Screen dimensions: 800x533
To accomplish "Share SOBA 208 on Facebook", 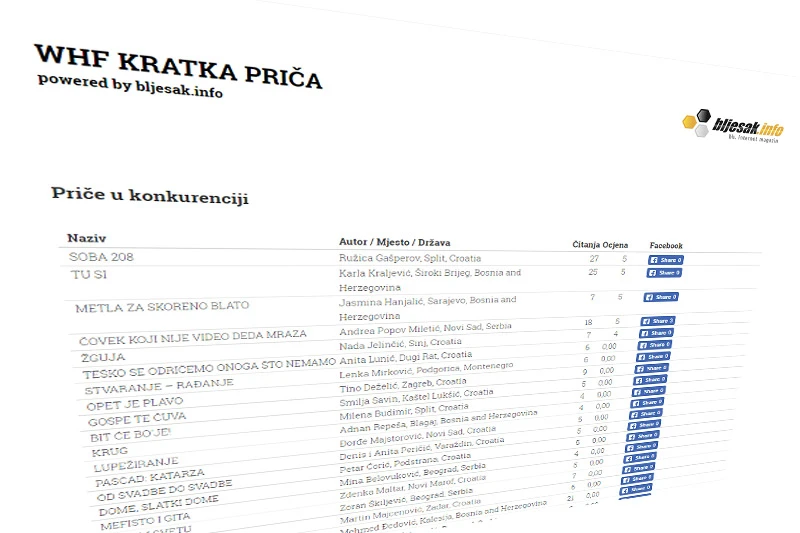I will click(666, 260).
